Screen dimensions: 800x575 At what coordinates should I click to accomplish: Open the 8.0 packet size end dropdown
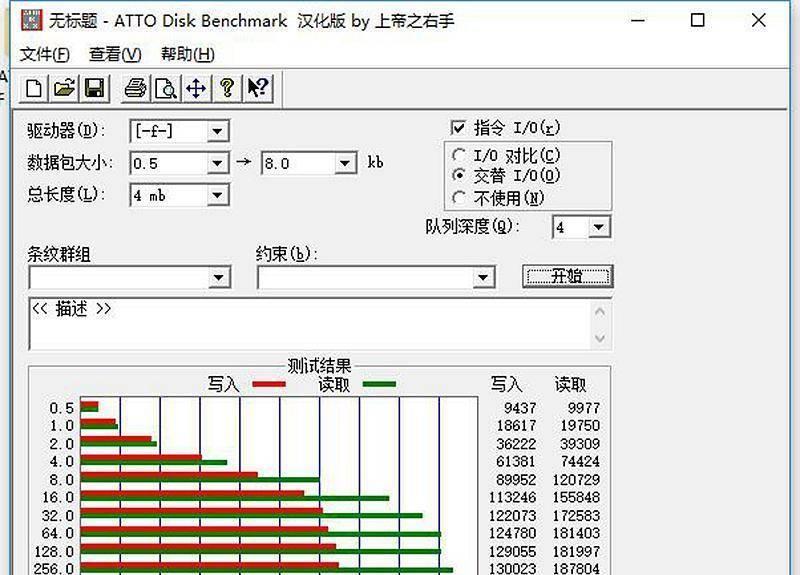pyautogui.click(x=345, y=163)
